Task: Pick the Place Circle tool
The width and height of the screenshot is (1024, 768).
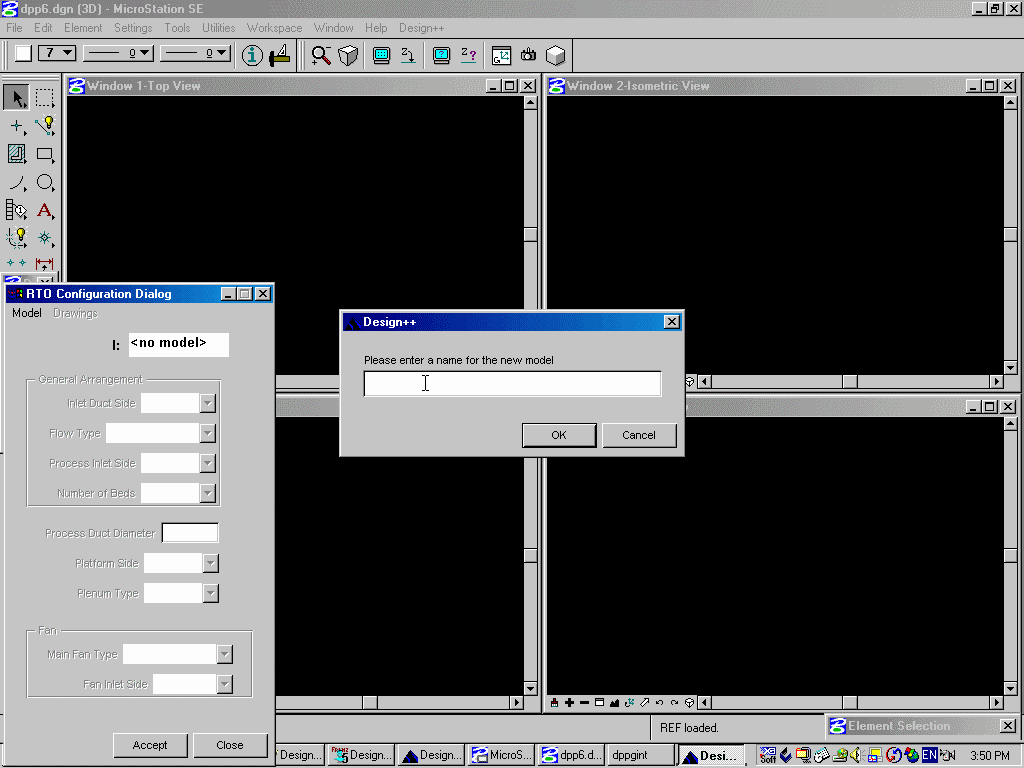Action: coord(45,182)
